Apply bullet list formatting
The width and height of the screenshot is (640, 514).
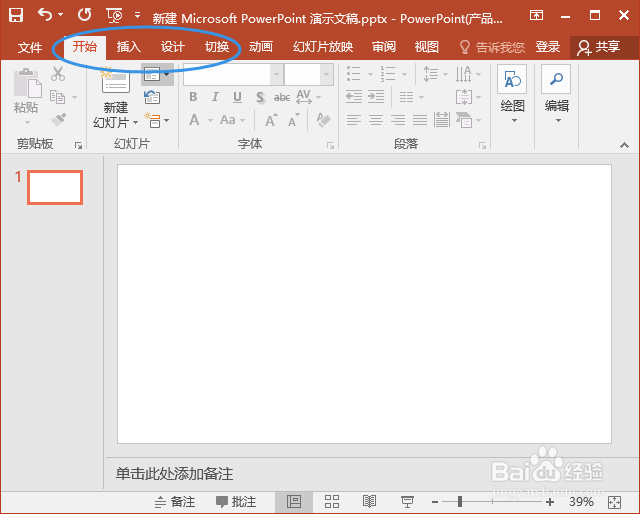tap(353, 74)
